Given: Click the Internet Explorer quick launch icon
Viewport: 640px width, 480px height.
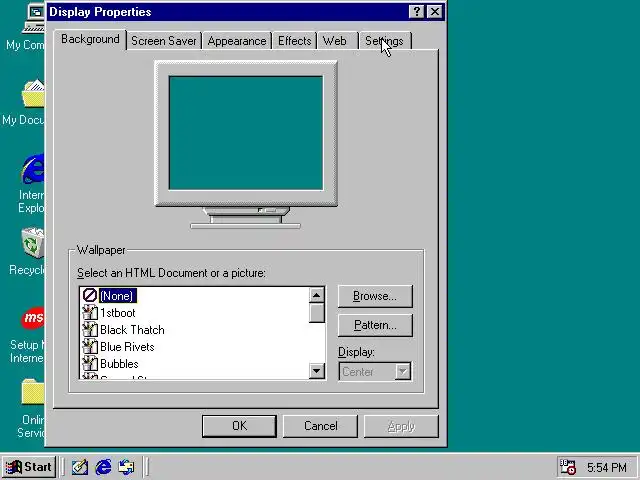Looking at the screenshot, I should (x=103, y=467).
